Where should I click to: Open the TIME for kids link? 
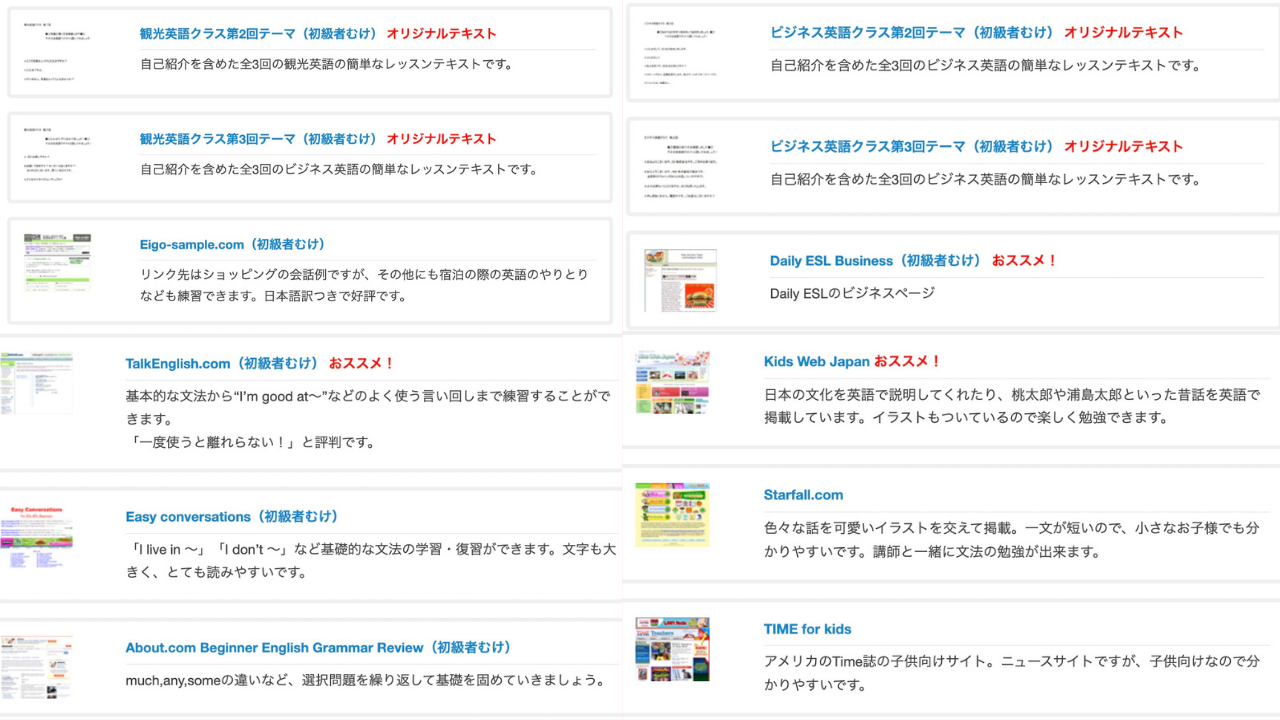pyautogui.click(x=807, y=629)
